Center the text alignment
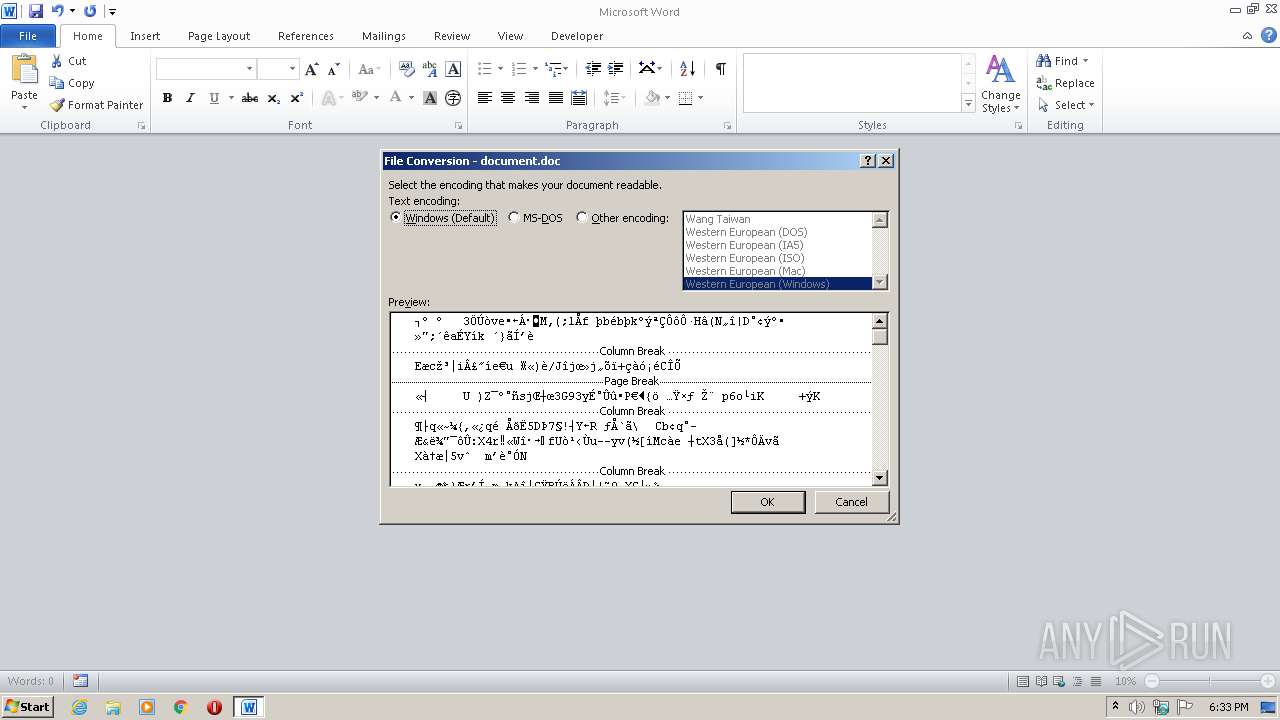 tap(508, 98)
